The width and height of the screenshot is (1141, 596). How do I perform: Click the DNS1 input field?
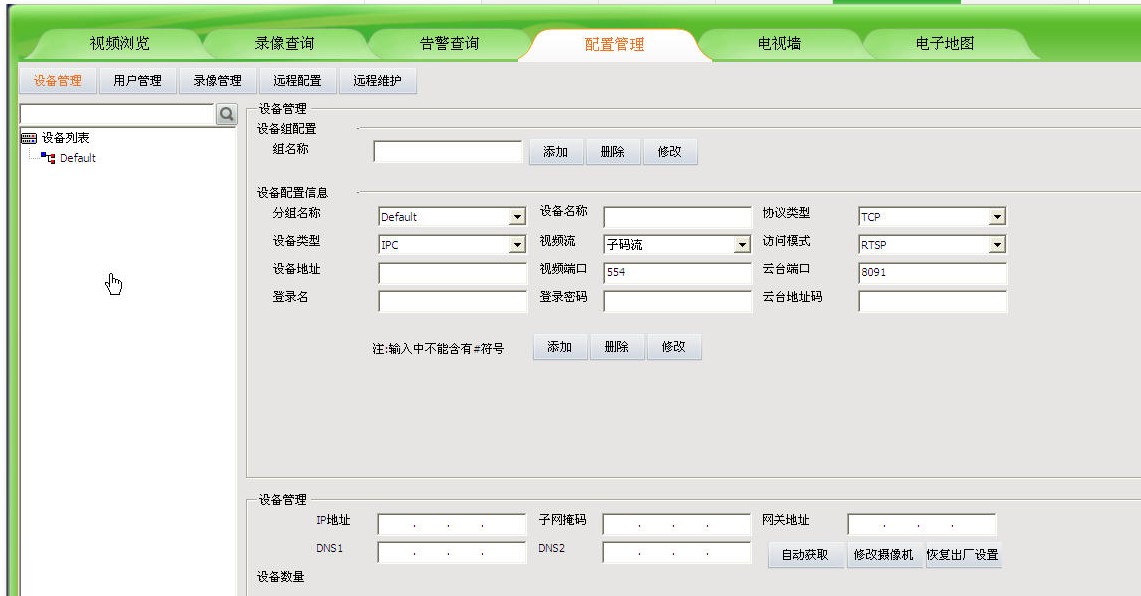tap(452, 552)
